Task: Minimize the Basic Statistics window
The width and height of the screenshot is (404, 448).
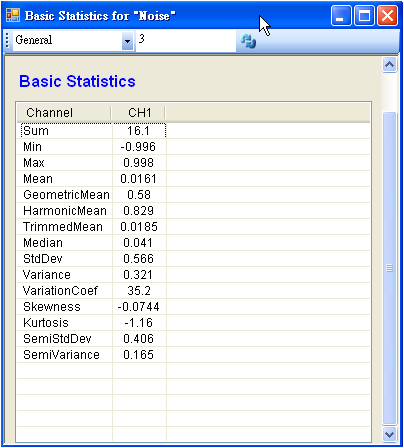Action: click(341, 16)
